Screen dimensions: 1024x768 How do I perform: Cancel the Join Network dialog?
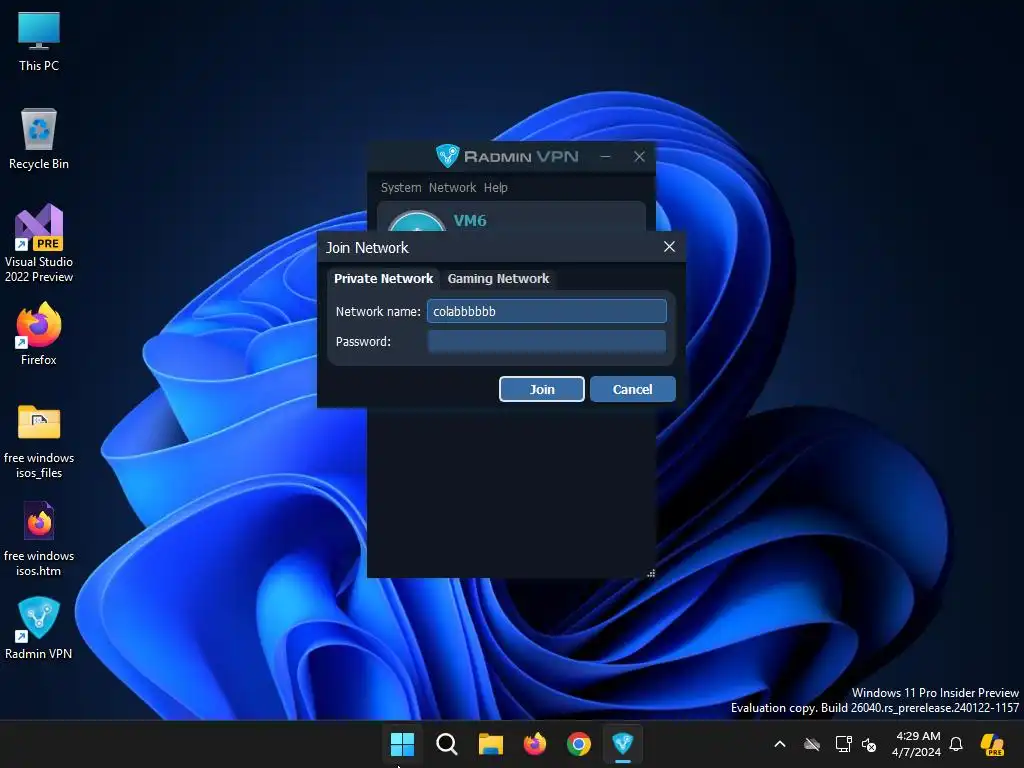(632, 389)
